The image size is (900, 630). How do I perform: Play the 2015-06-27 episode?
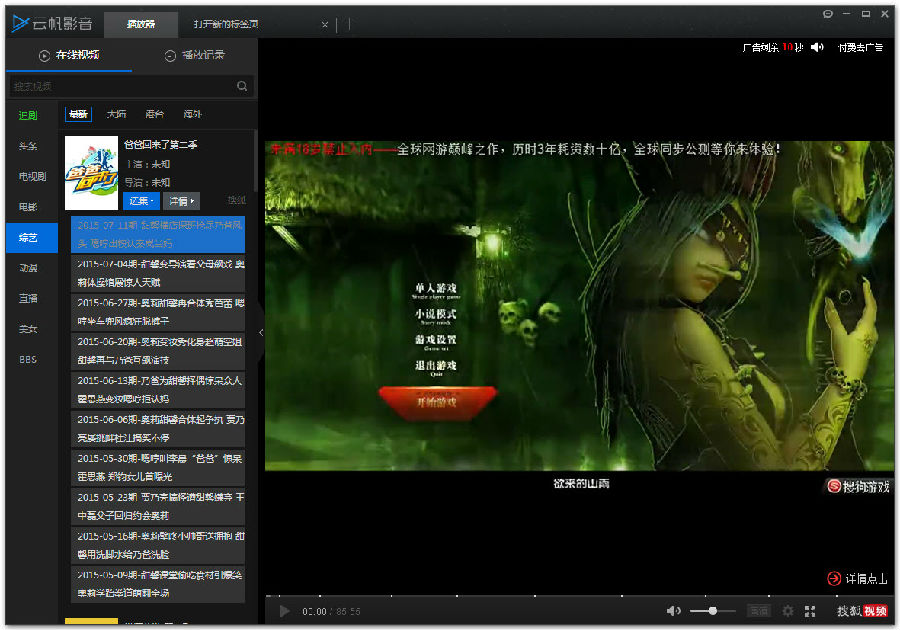[x=158, y=312]
